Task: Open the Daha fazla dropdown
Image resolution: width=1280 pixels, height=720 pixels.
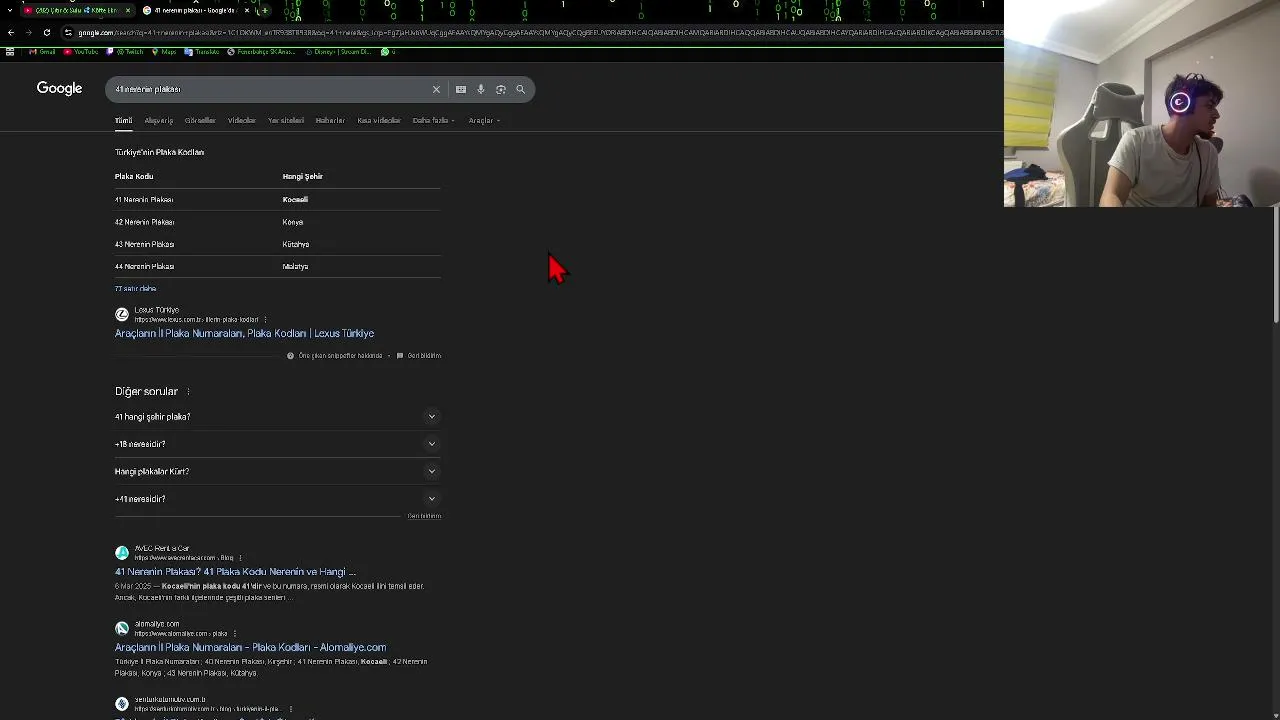Action: tap(433, 120)
